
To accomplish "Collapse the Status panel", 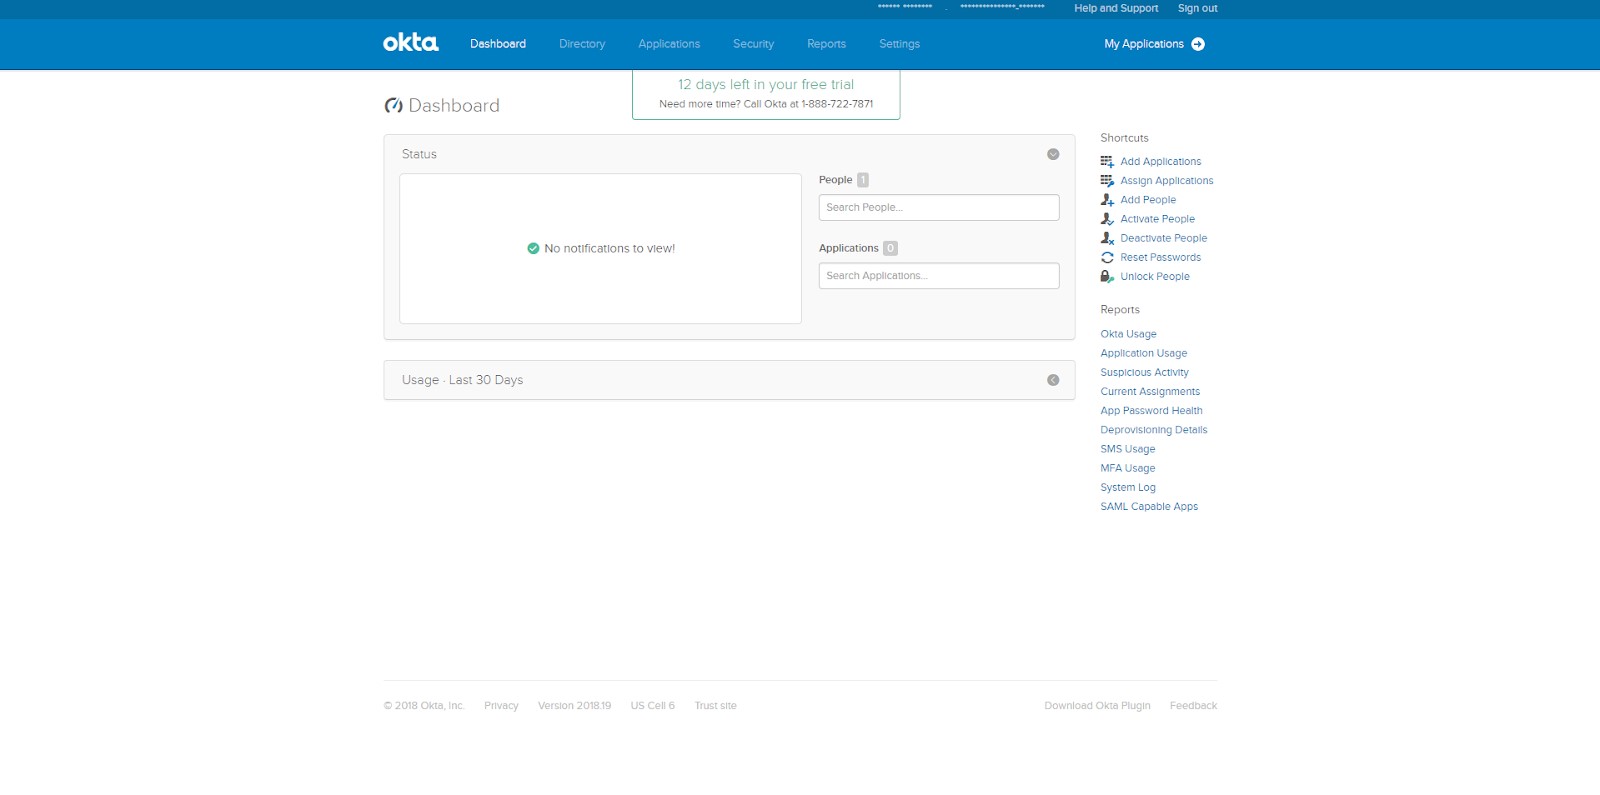I will 1053,154.
